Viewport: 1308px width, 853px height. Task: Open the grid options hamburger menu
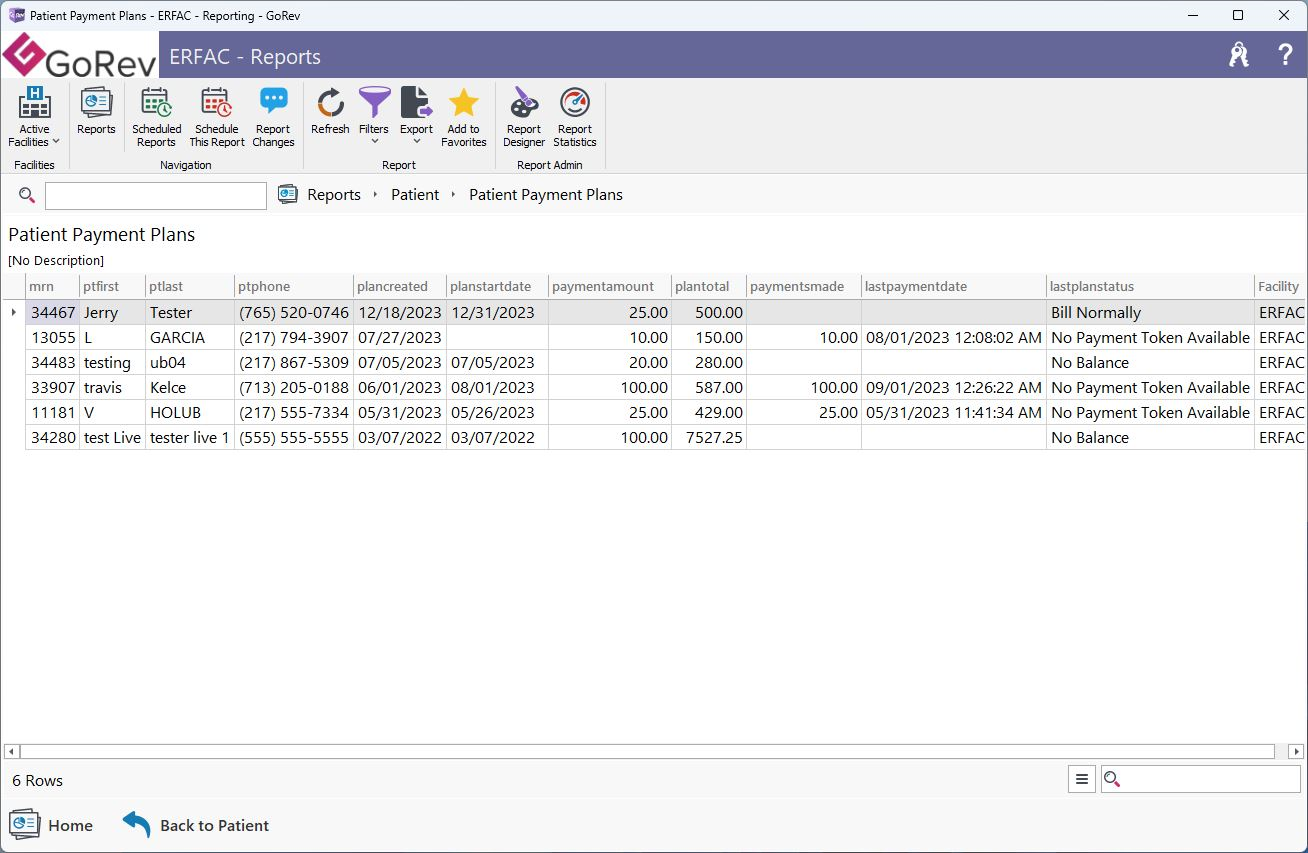pyautogui.click(x=1081, y=779)
